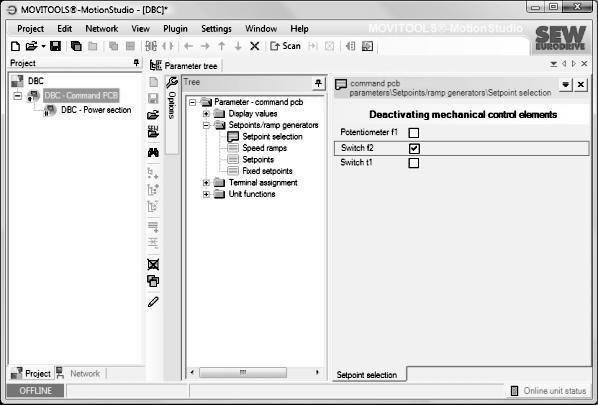The height and width of the screenshot is (405, 598).
Task: Click the New project icon in toolbar
Action: [15, 47]
